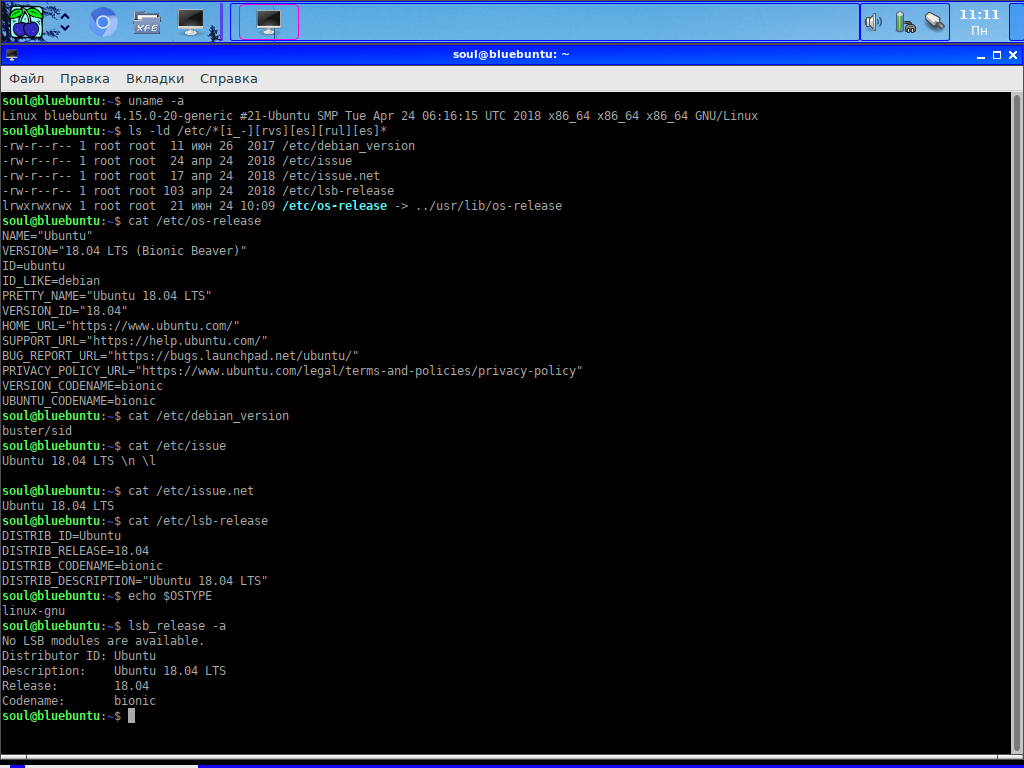The image size is (1024, 768).
Task: Click the BUG_REPORT_URL line
Action: [x=180, y=356]
